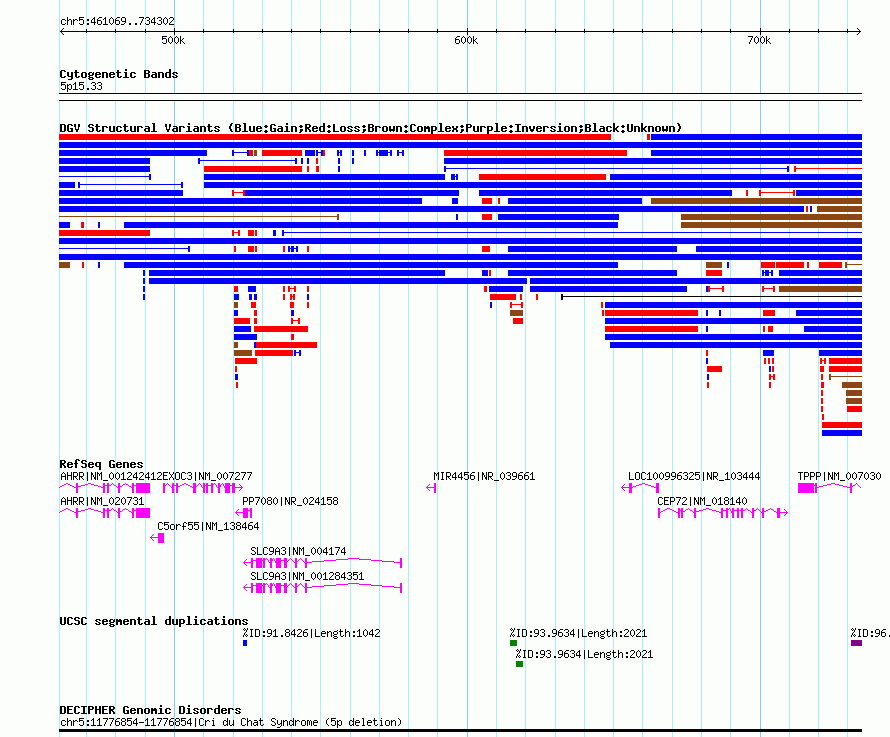Click the upper %ID:93.9634 Length:2021 label
The width and height of the screenshot is (890, 737).
(578, 633)
